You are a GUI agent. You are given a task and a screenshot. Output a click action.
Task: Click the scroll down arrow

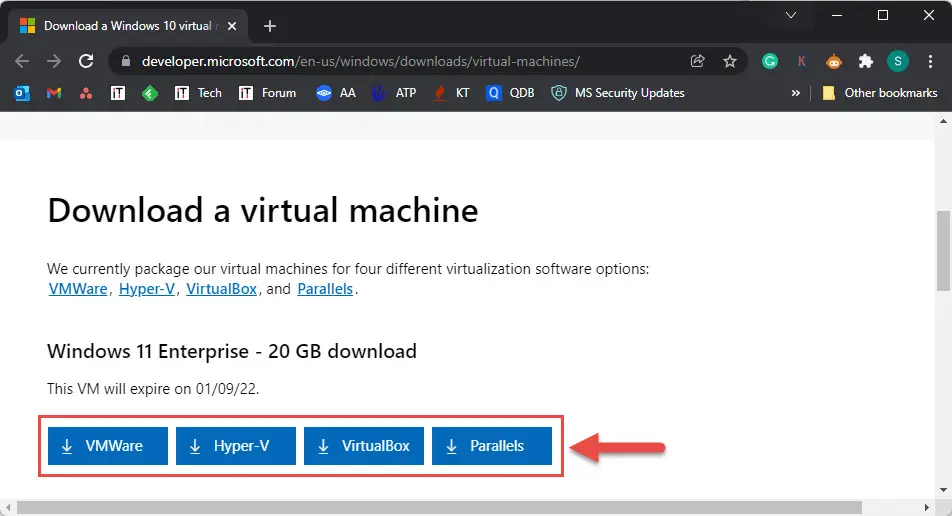click(x=944, y=490)
